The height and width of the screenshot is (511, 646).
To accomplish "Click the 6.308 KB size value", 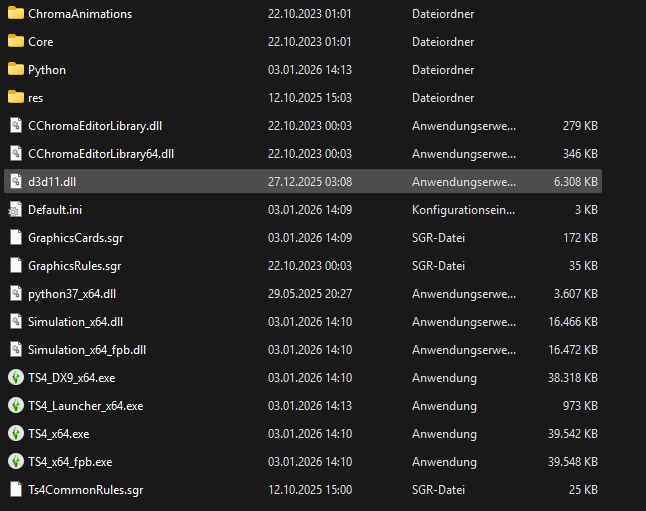I will pos(576,182).
